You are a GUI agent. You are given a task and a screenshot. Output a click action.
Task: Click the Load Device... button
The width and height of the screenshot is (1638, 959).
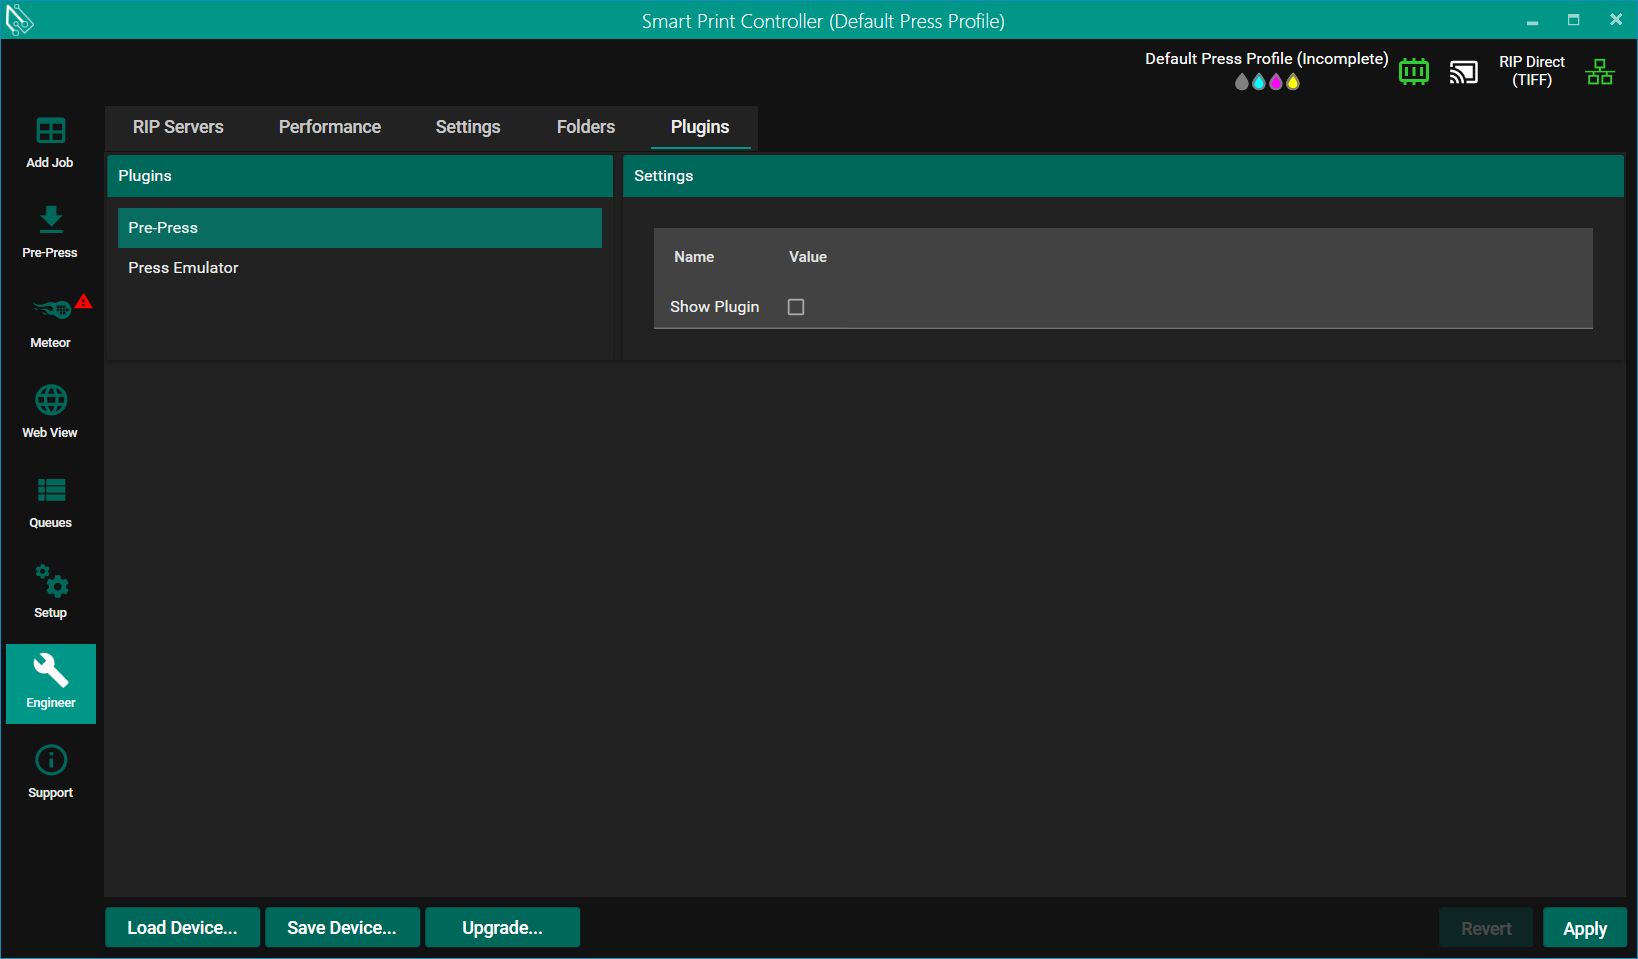(x=182, y=927)
